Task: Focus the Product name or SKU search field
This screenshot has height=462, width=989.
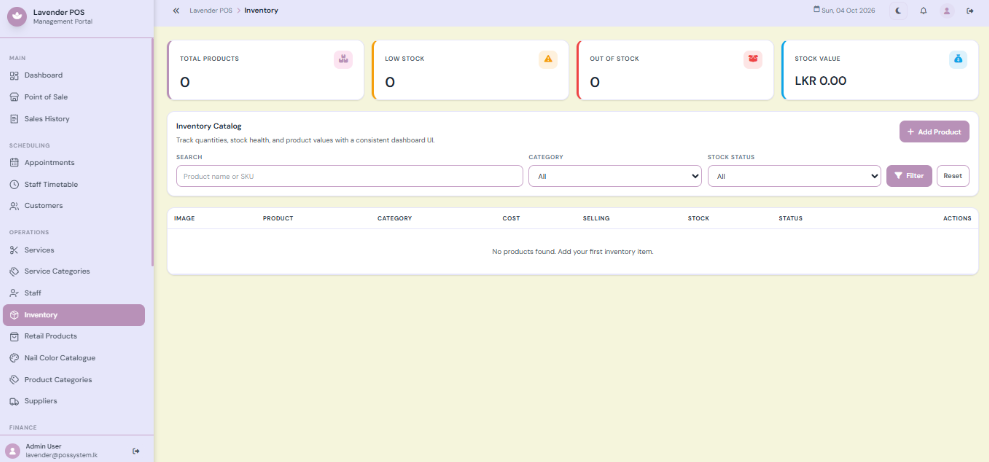Action: click(x=349, y=176)
